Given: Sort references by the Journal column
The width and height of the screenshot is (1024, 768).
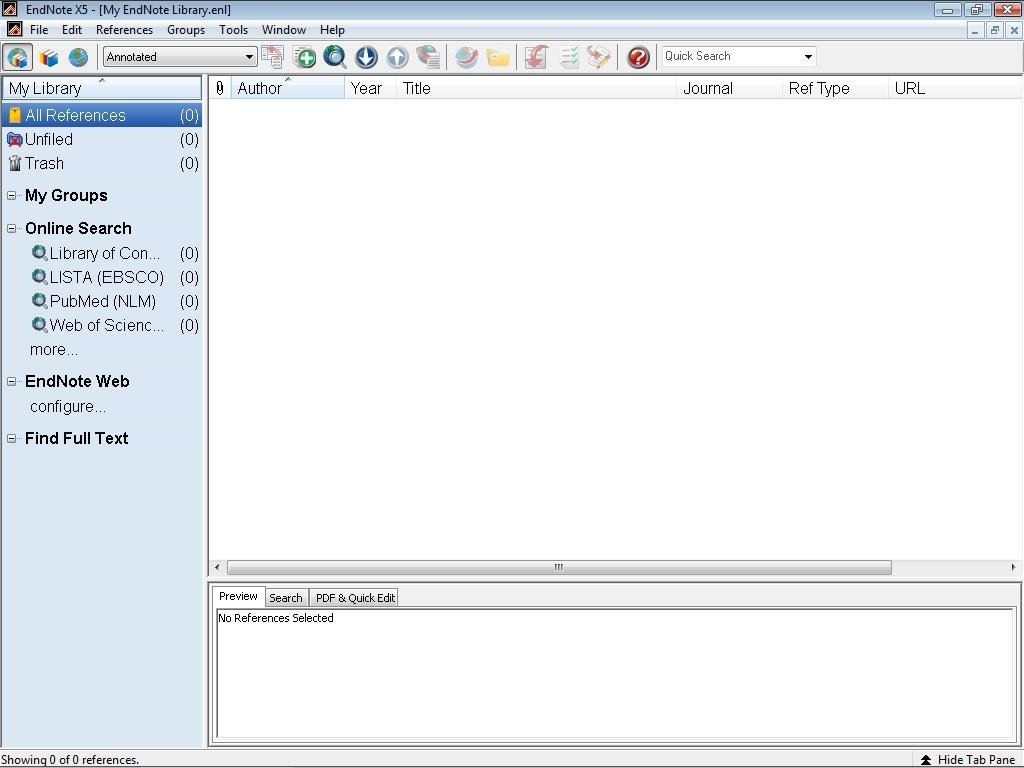Looking at the screenshot, I should (730, 88).
